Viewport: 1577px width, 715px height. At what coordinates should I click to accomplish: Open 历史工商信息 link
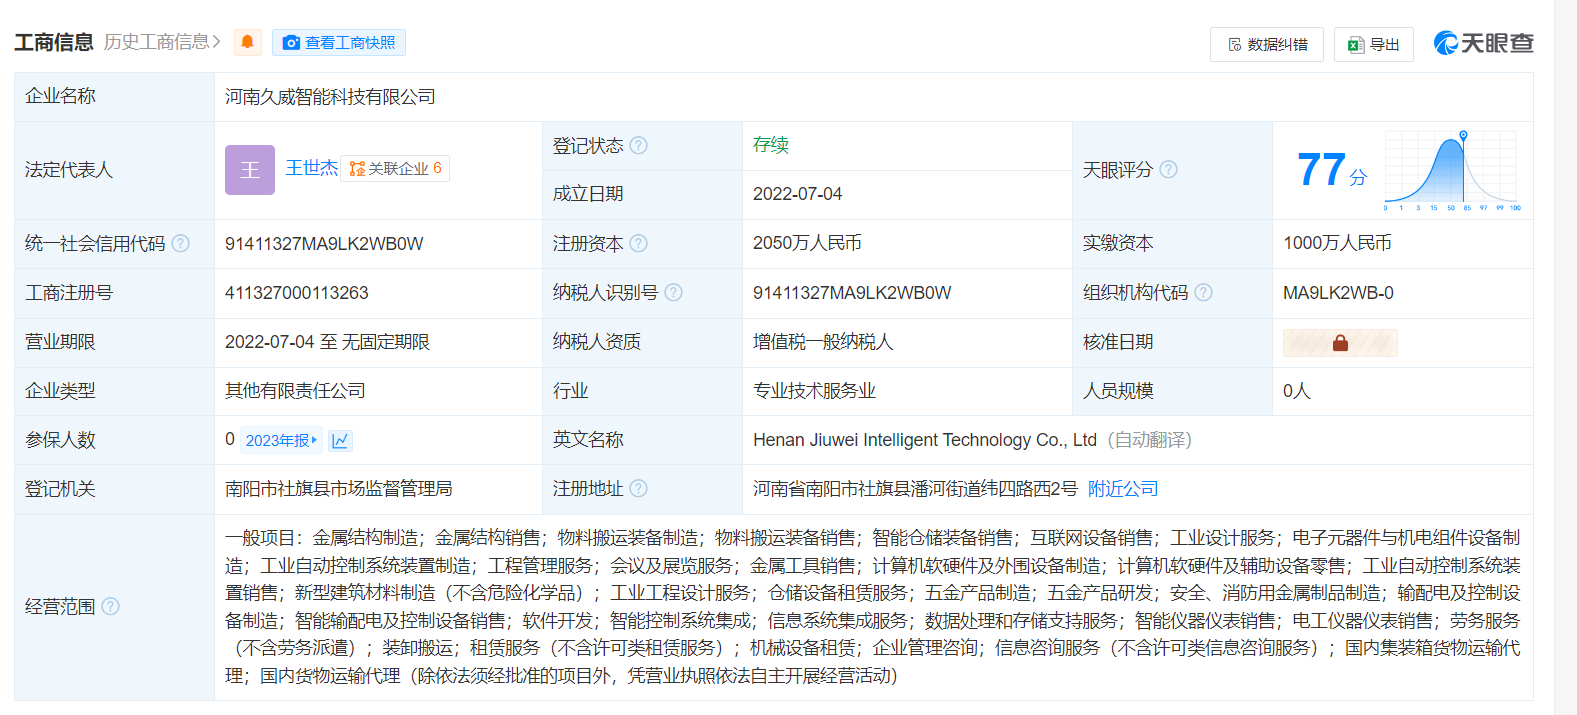[x=162, y=42]
